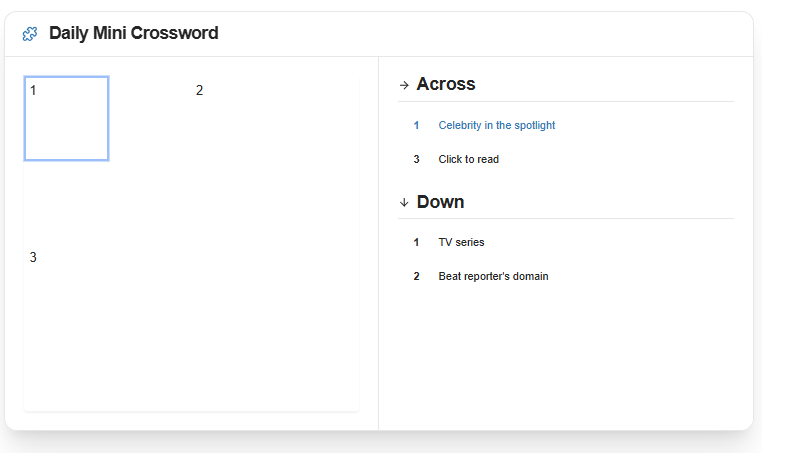Click number 1 beside the TV series clue
Screen dimensions: 786x453
(x=416, y=242)
